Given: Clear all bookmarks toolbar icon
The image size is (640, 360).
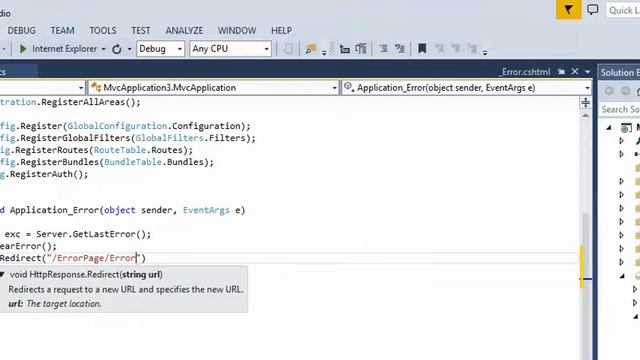Looking at the screenshot, I should coord(472,49).
